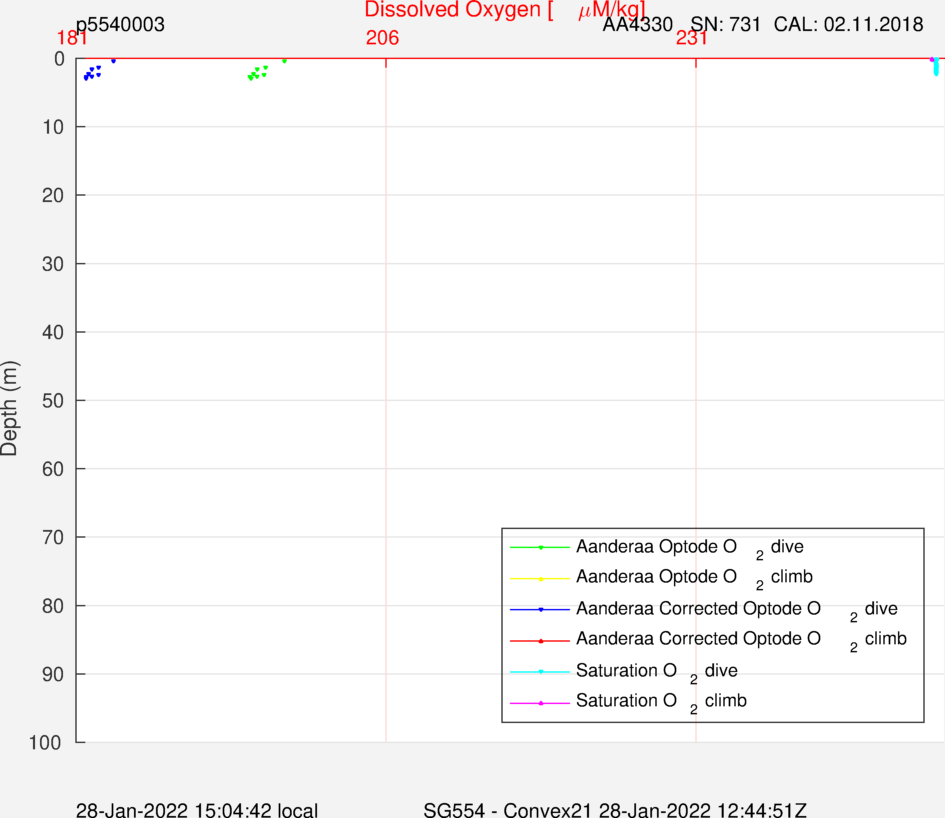Click the cyan line sample in legend
The image size is (945, 818).
(540, 672)
